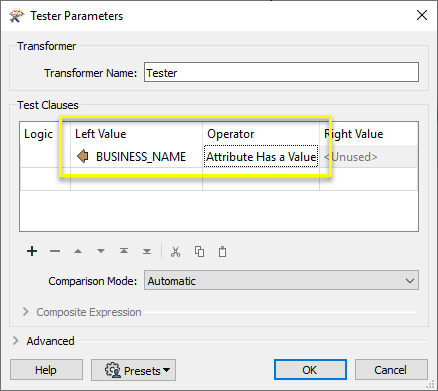Click the Transformer Name input field
This screenshot has height=391, width=438.
coord(281,72)
